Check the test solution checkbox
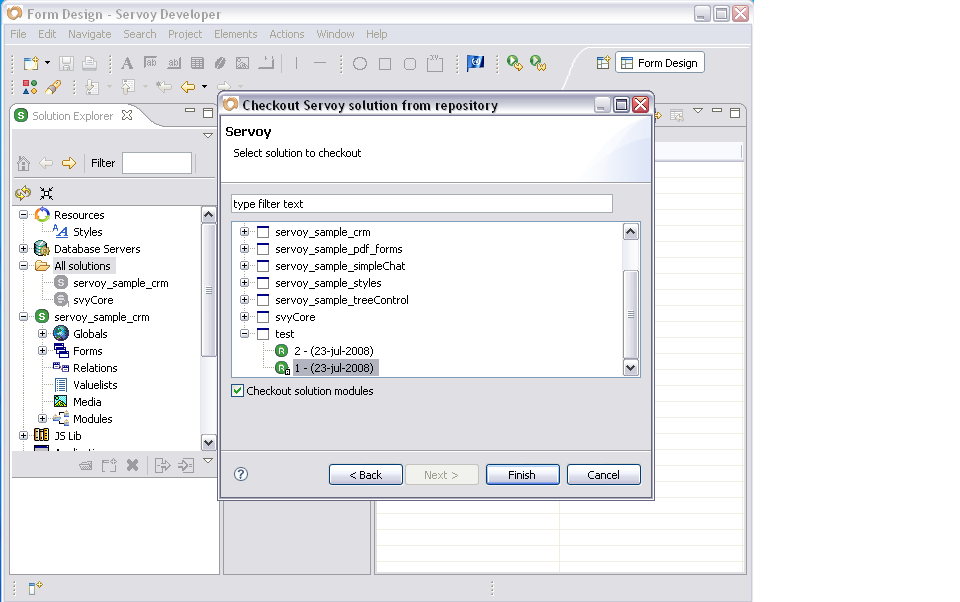 point(263,334)
